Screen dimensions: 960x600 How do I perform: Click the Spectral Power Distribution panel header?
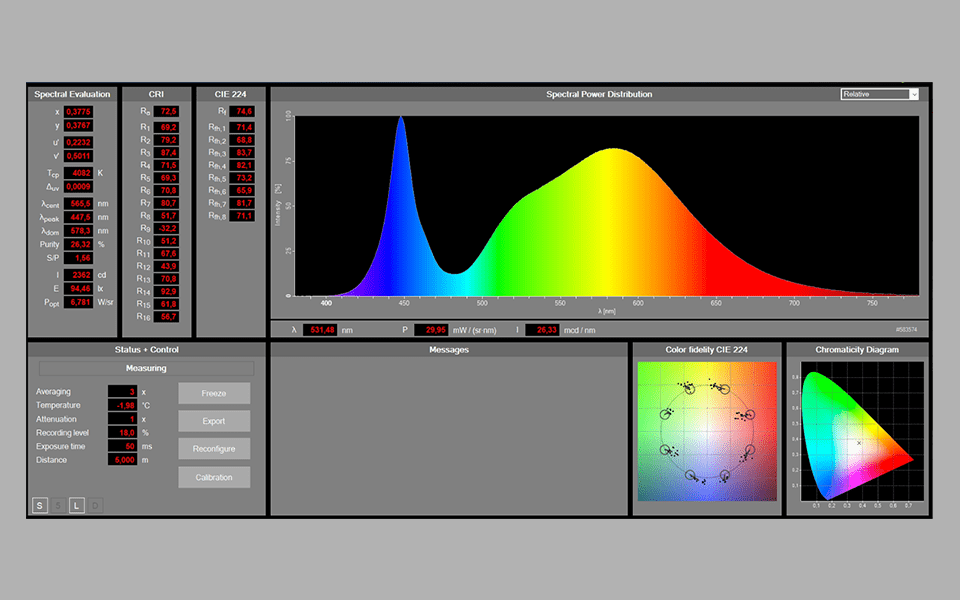click(x=598, y=93)
